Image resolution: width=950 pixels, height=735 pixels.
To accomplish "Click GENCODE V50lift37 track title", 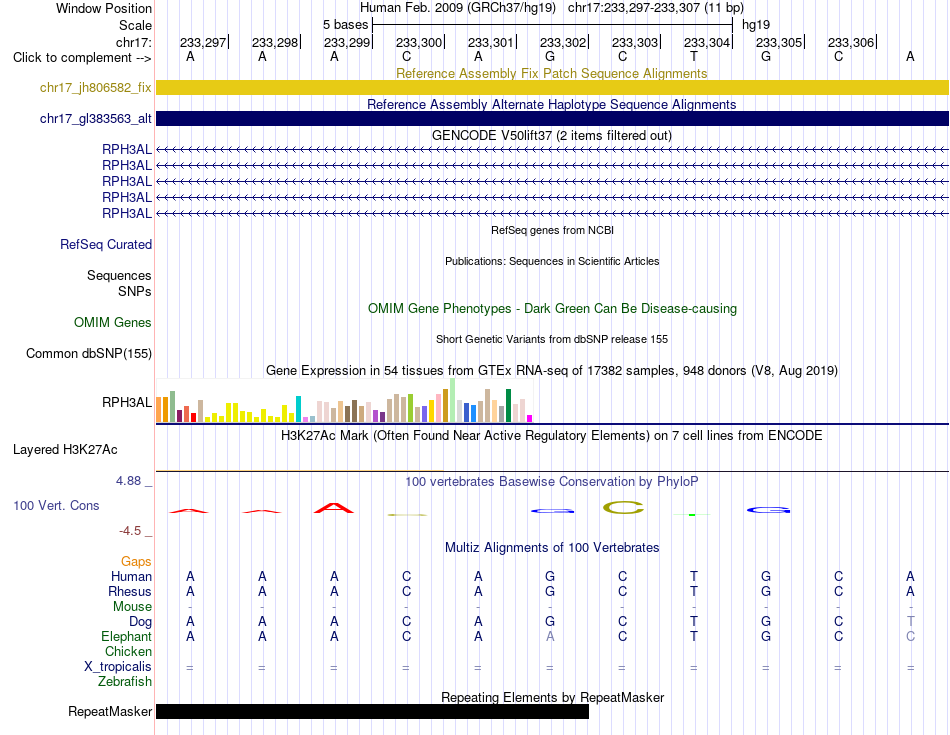I will pos(551,135).
